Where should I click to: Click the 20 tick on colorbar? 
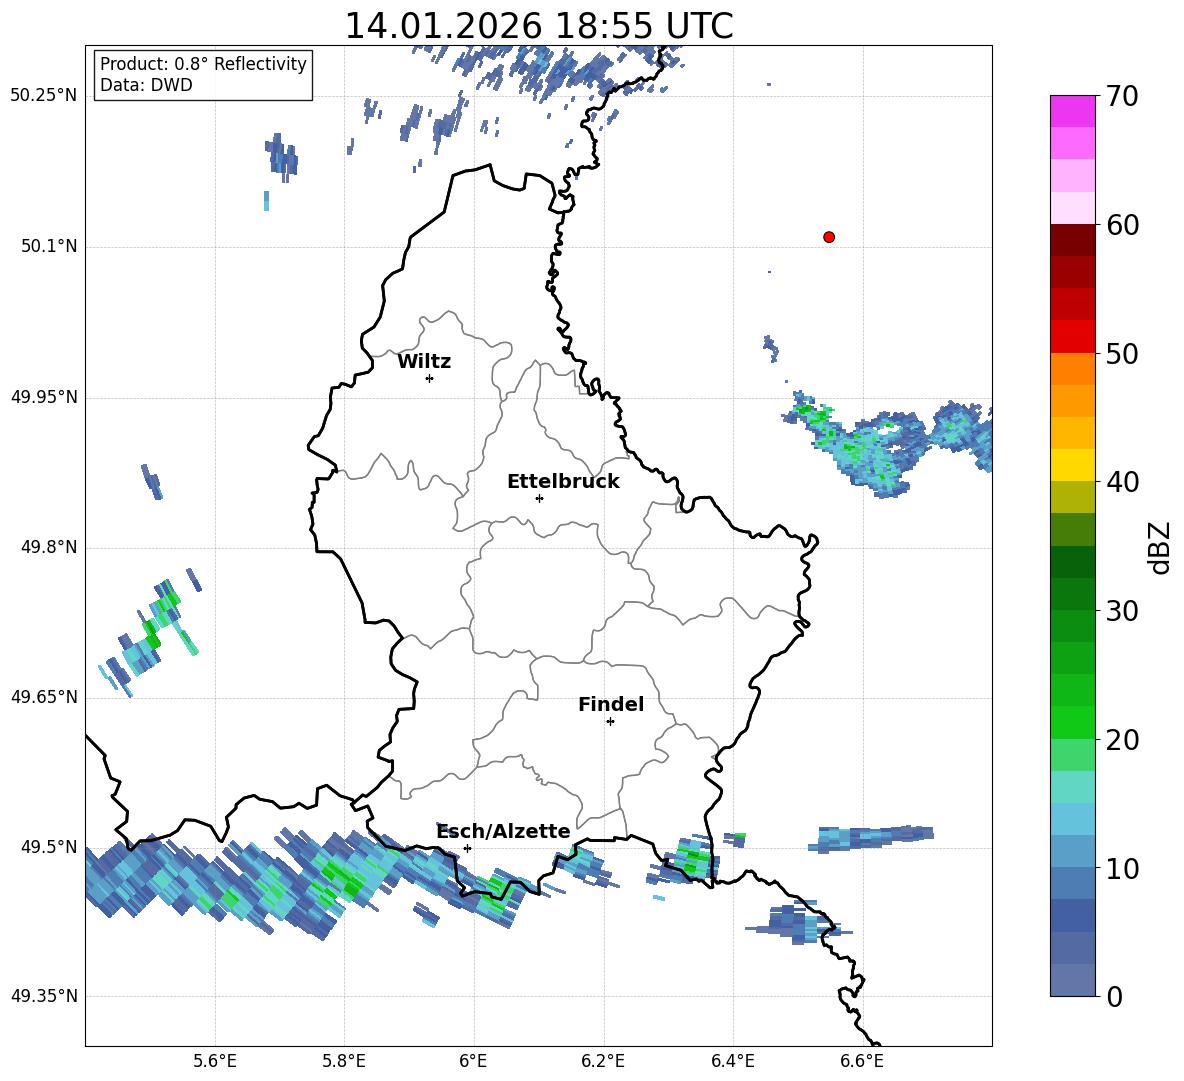(x=1121, y=740)
